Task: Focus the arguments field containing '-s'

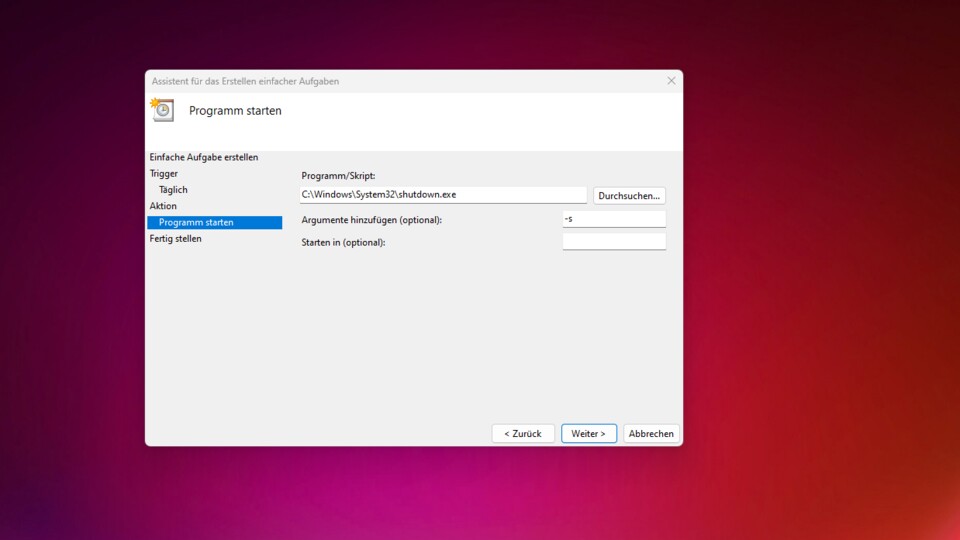Action: [x=614, y=219]
